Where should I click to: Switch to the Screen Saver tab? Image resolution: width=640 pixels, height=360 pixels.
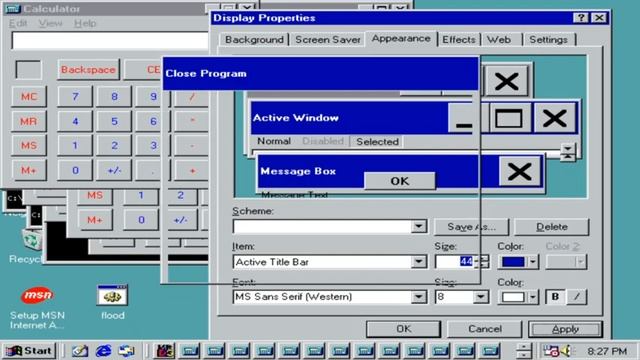[328, 40]
